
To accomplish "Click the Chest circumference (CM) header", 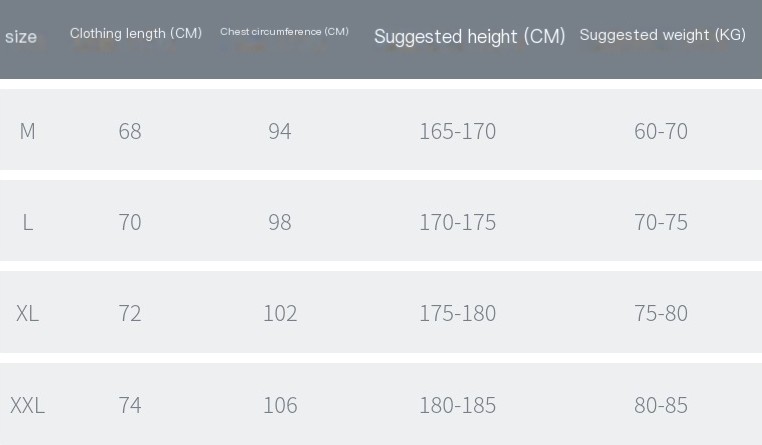I will point(284,32).
